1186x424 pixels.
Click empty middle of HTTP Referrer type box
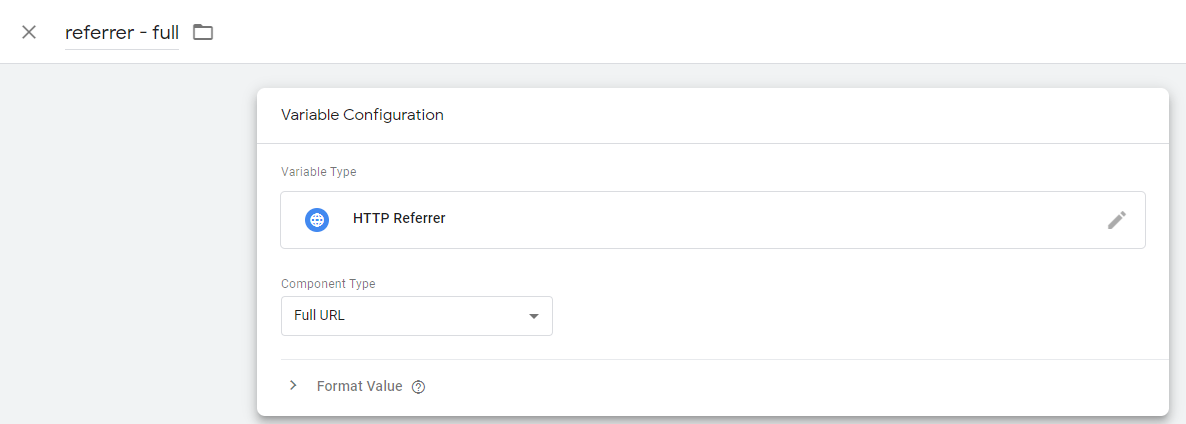click(750, 220)
